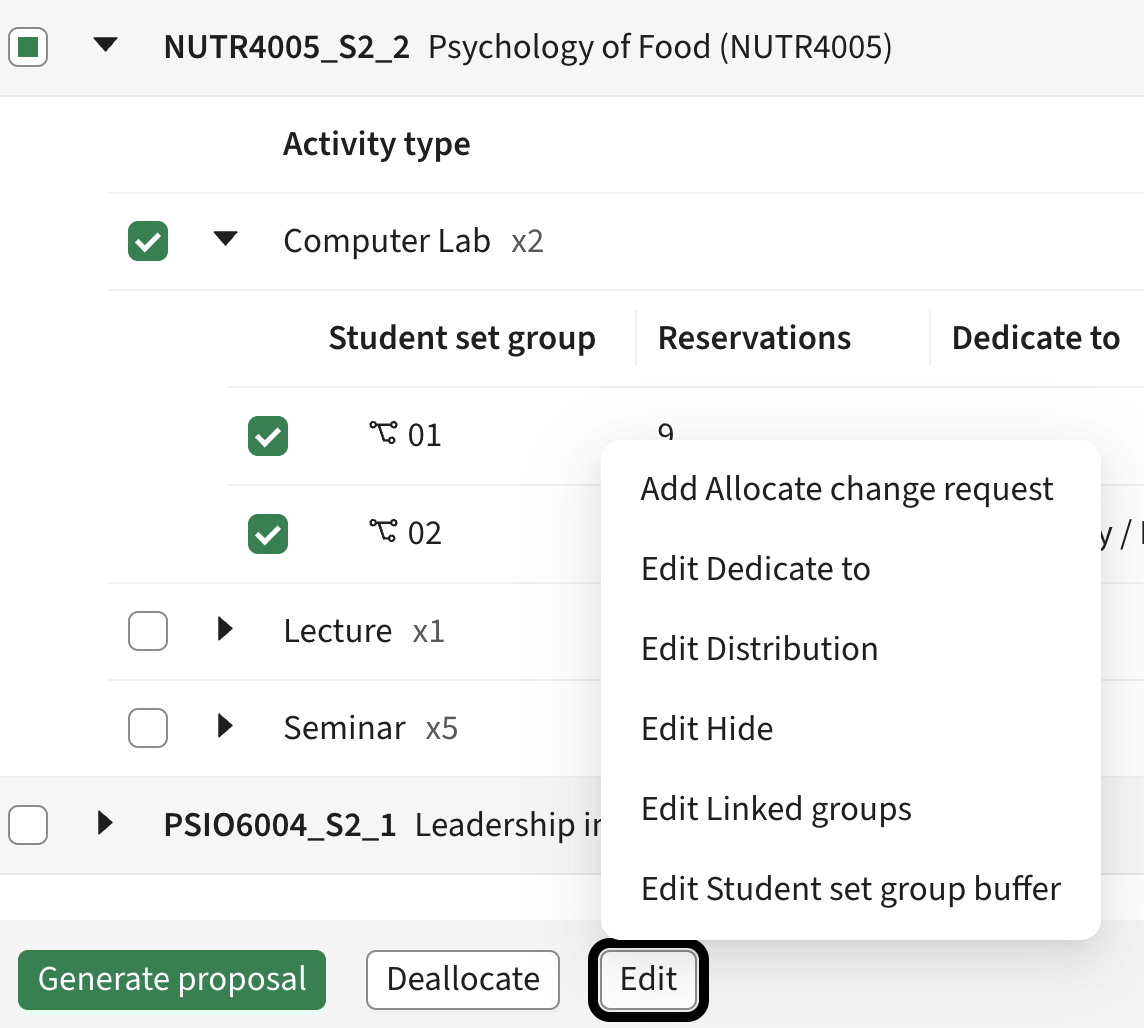1144x1028 pixels.
Task: Click the linked group icon beside 02
Action: click(x=382, y=532)
